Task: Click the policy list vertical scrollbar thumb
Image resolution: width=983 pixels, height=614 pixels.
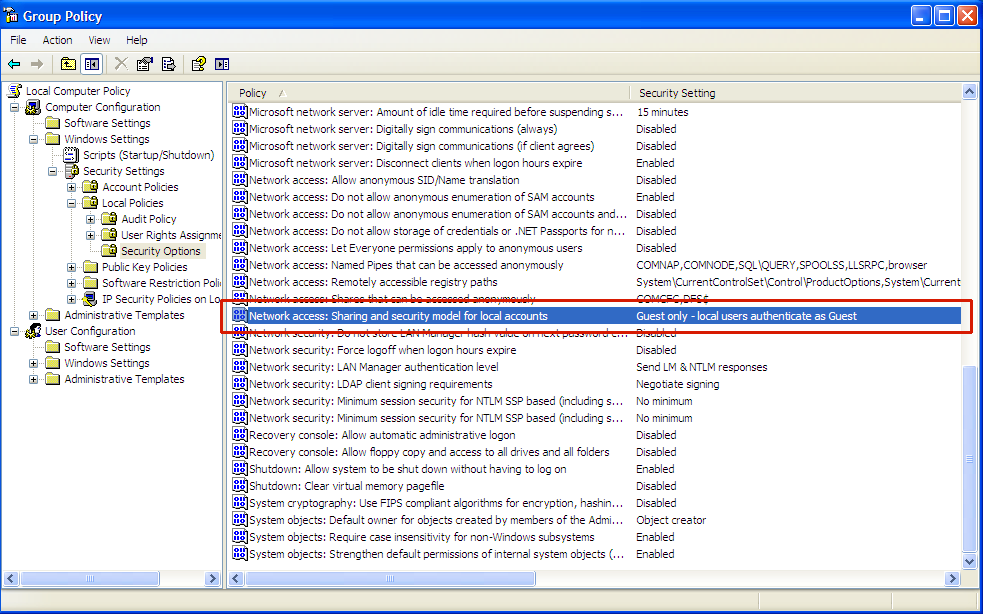Action: click(969, 458)
